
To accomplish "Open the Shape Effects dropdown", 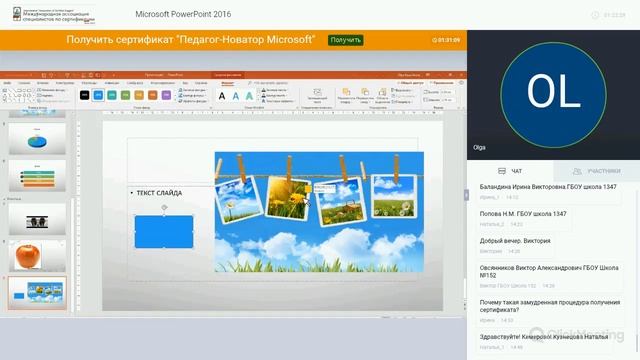I will point(193,101).
